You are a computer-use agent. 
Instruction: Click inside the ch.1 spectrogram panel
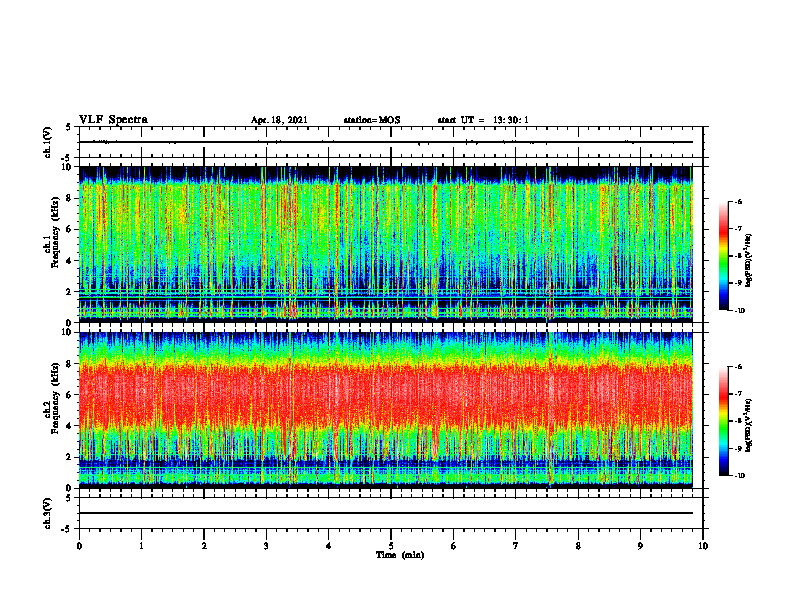(385, 244)
